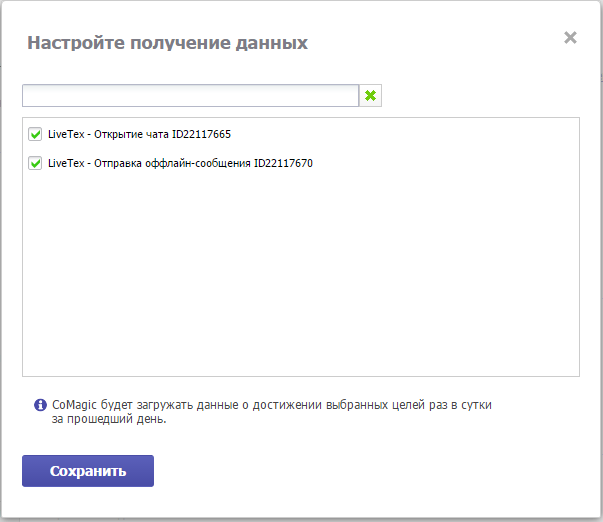
Task: Click the ID22117670 goal identifier text
Action: pyautogui.click(x=283, y=163)
